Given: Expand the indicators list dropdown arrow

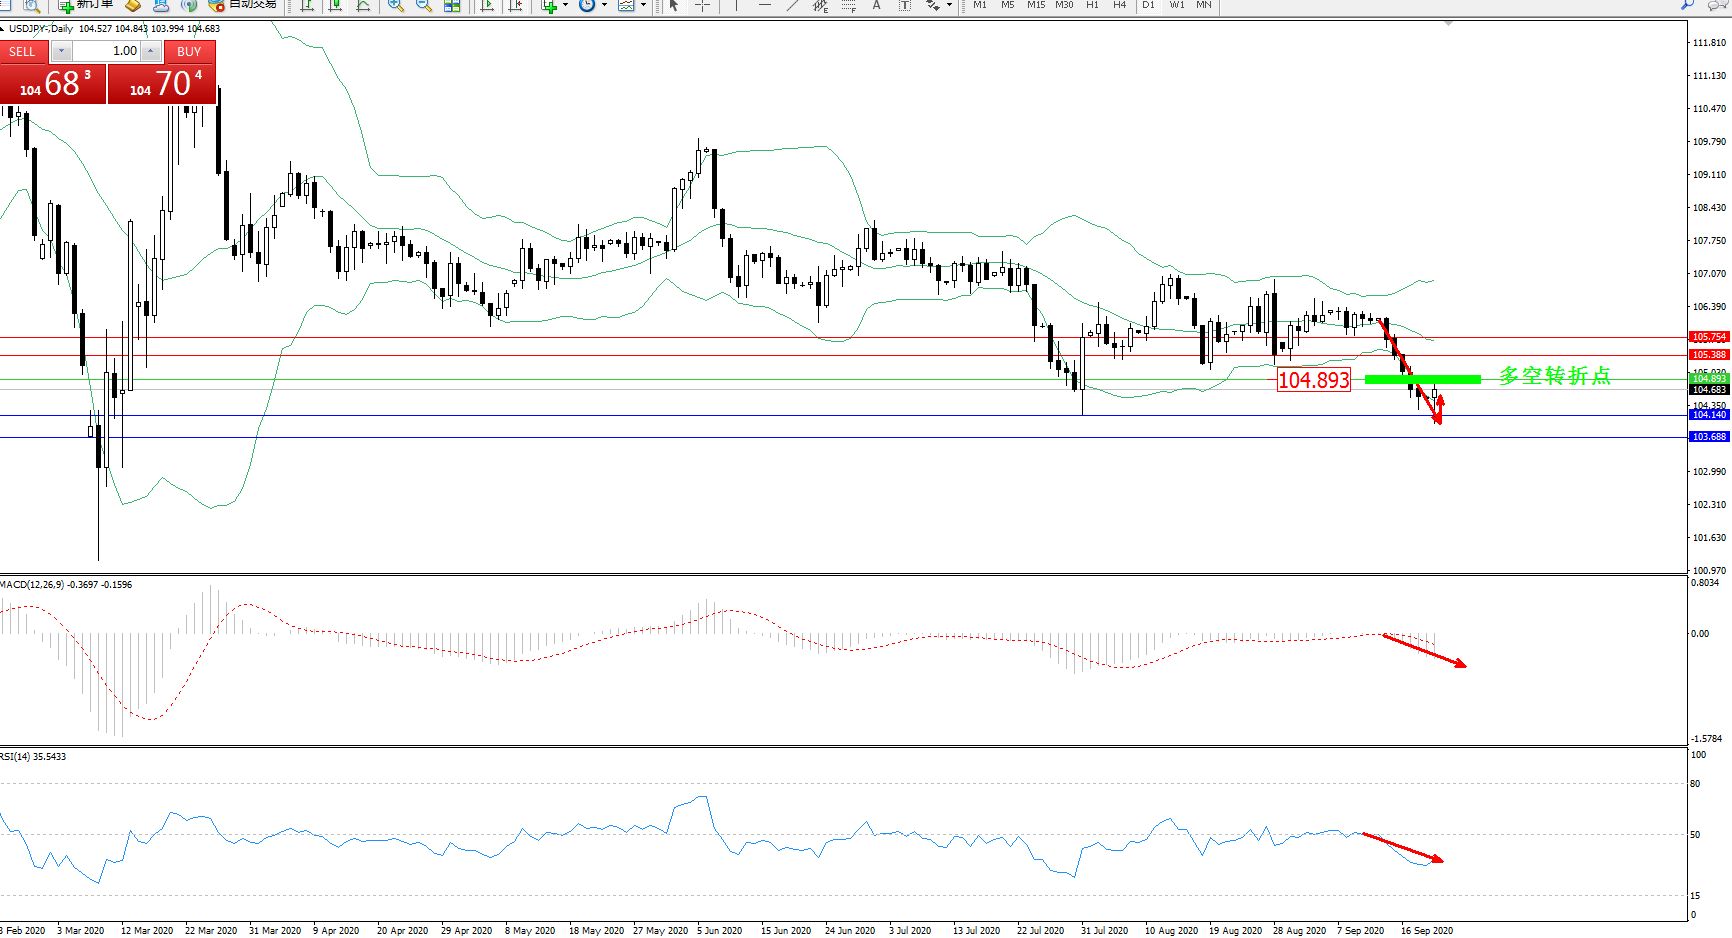Looking at the screenshot, I should 565,5.
